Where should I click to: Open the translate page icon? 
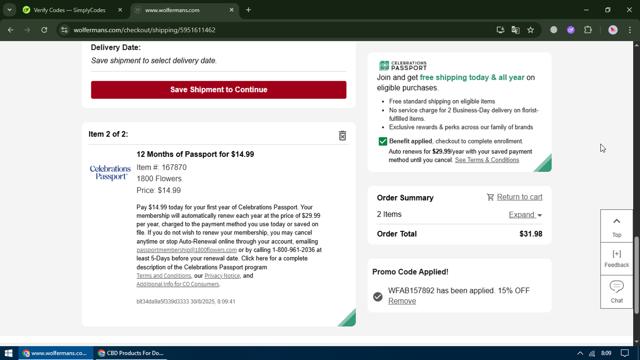click(x=515, y=30)
